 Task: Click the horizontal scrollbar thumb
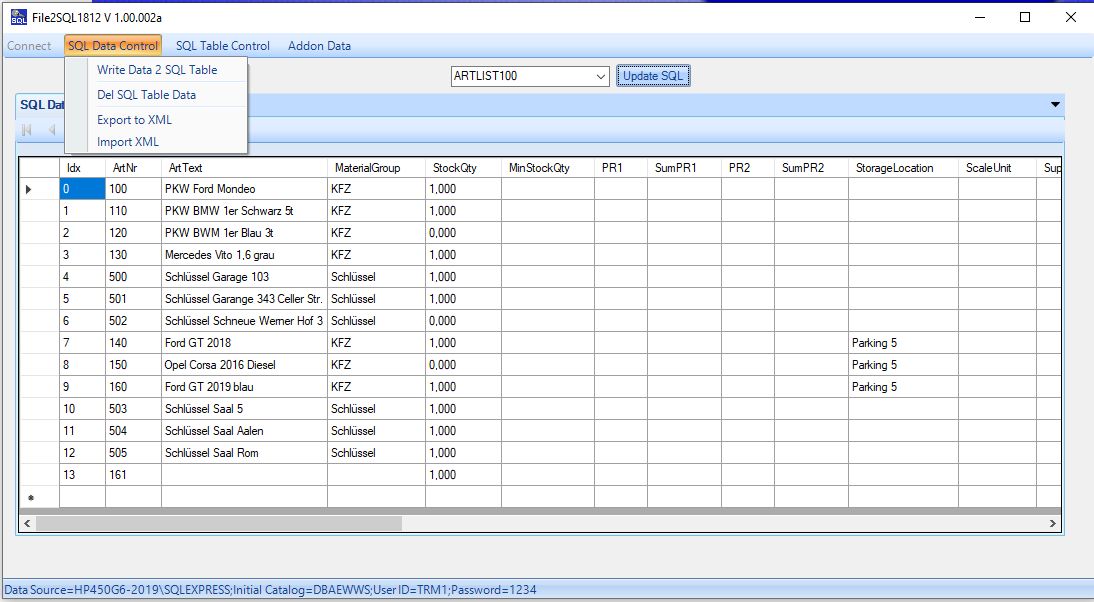tap(218, 523)
